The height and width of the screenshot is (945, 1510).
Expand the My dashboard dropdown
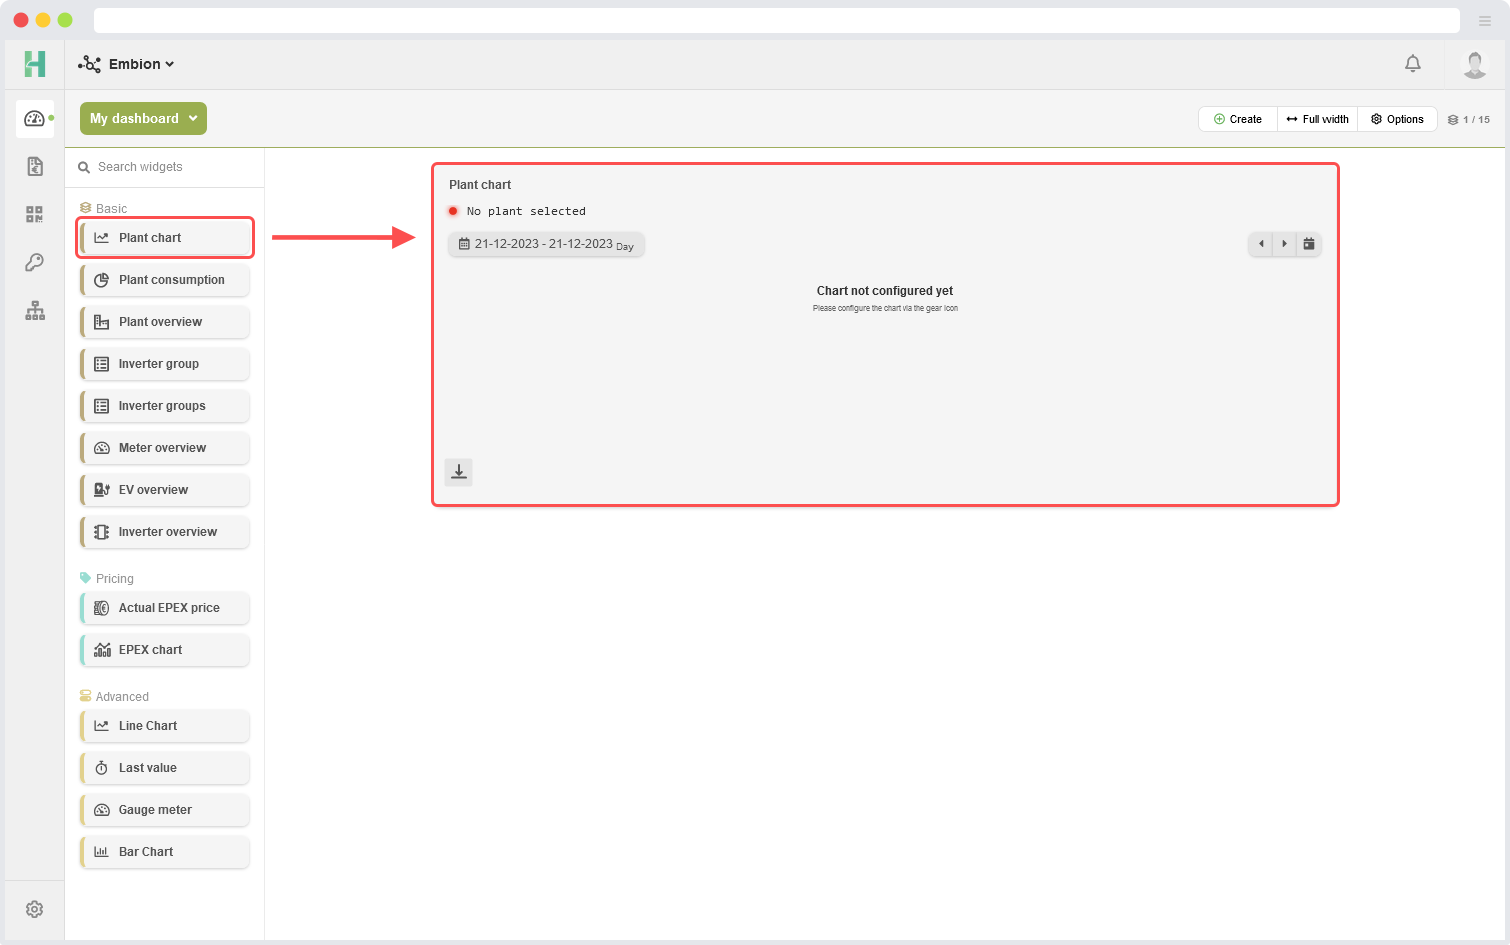(x=143, y=118)
